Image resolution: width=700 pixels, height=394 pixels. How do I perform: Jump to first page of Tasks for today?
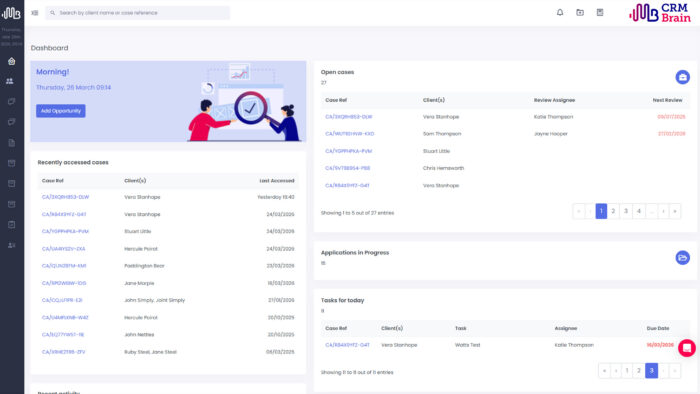[x=604, y=370]
